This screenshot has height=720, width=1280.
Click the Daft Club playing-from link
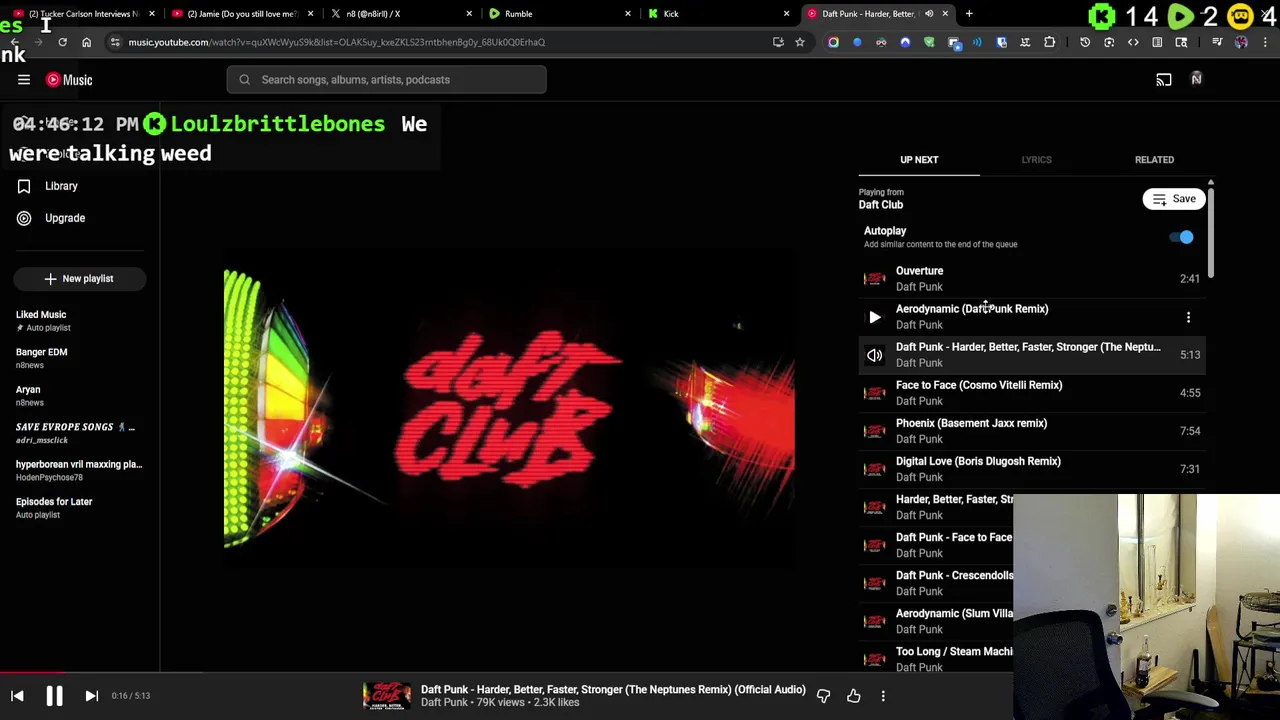tap(881, 205)
